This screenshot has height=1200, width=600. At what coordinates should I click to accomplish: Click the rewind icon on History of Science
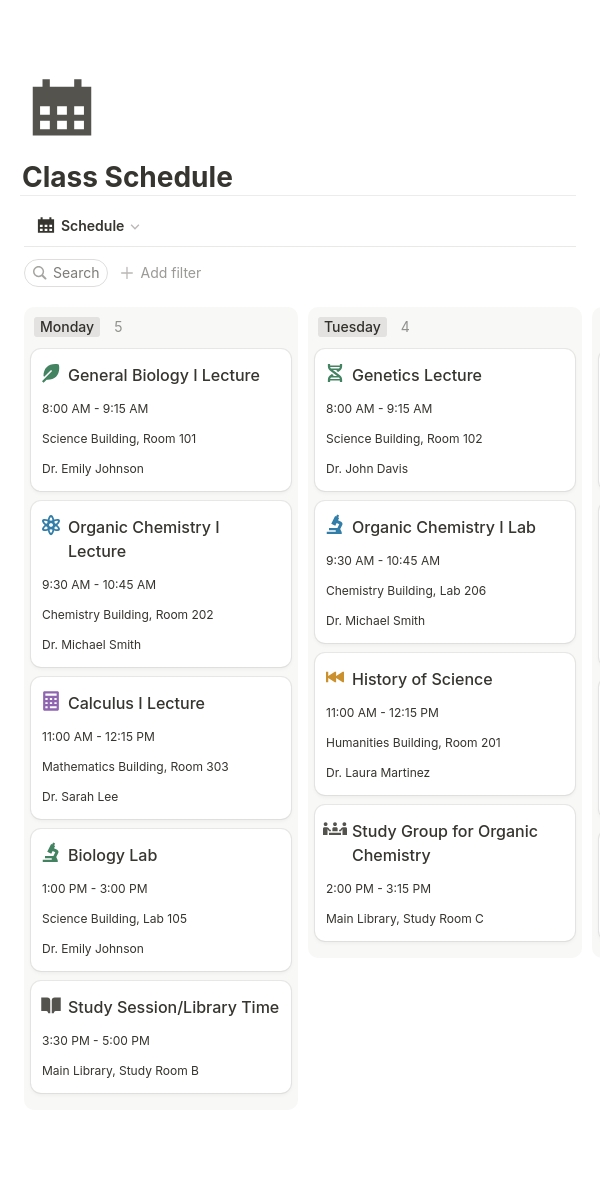pyautogui.click(x=335, y=677)
